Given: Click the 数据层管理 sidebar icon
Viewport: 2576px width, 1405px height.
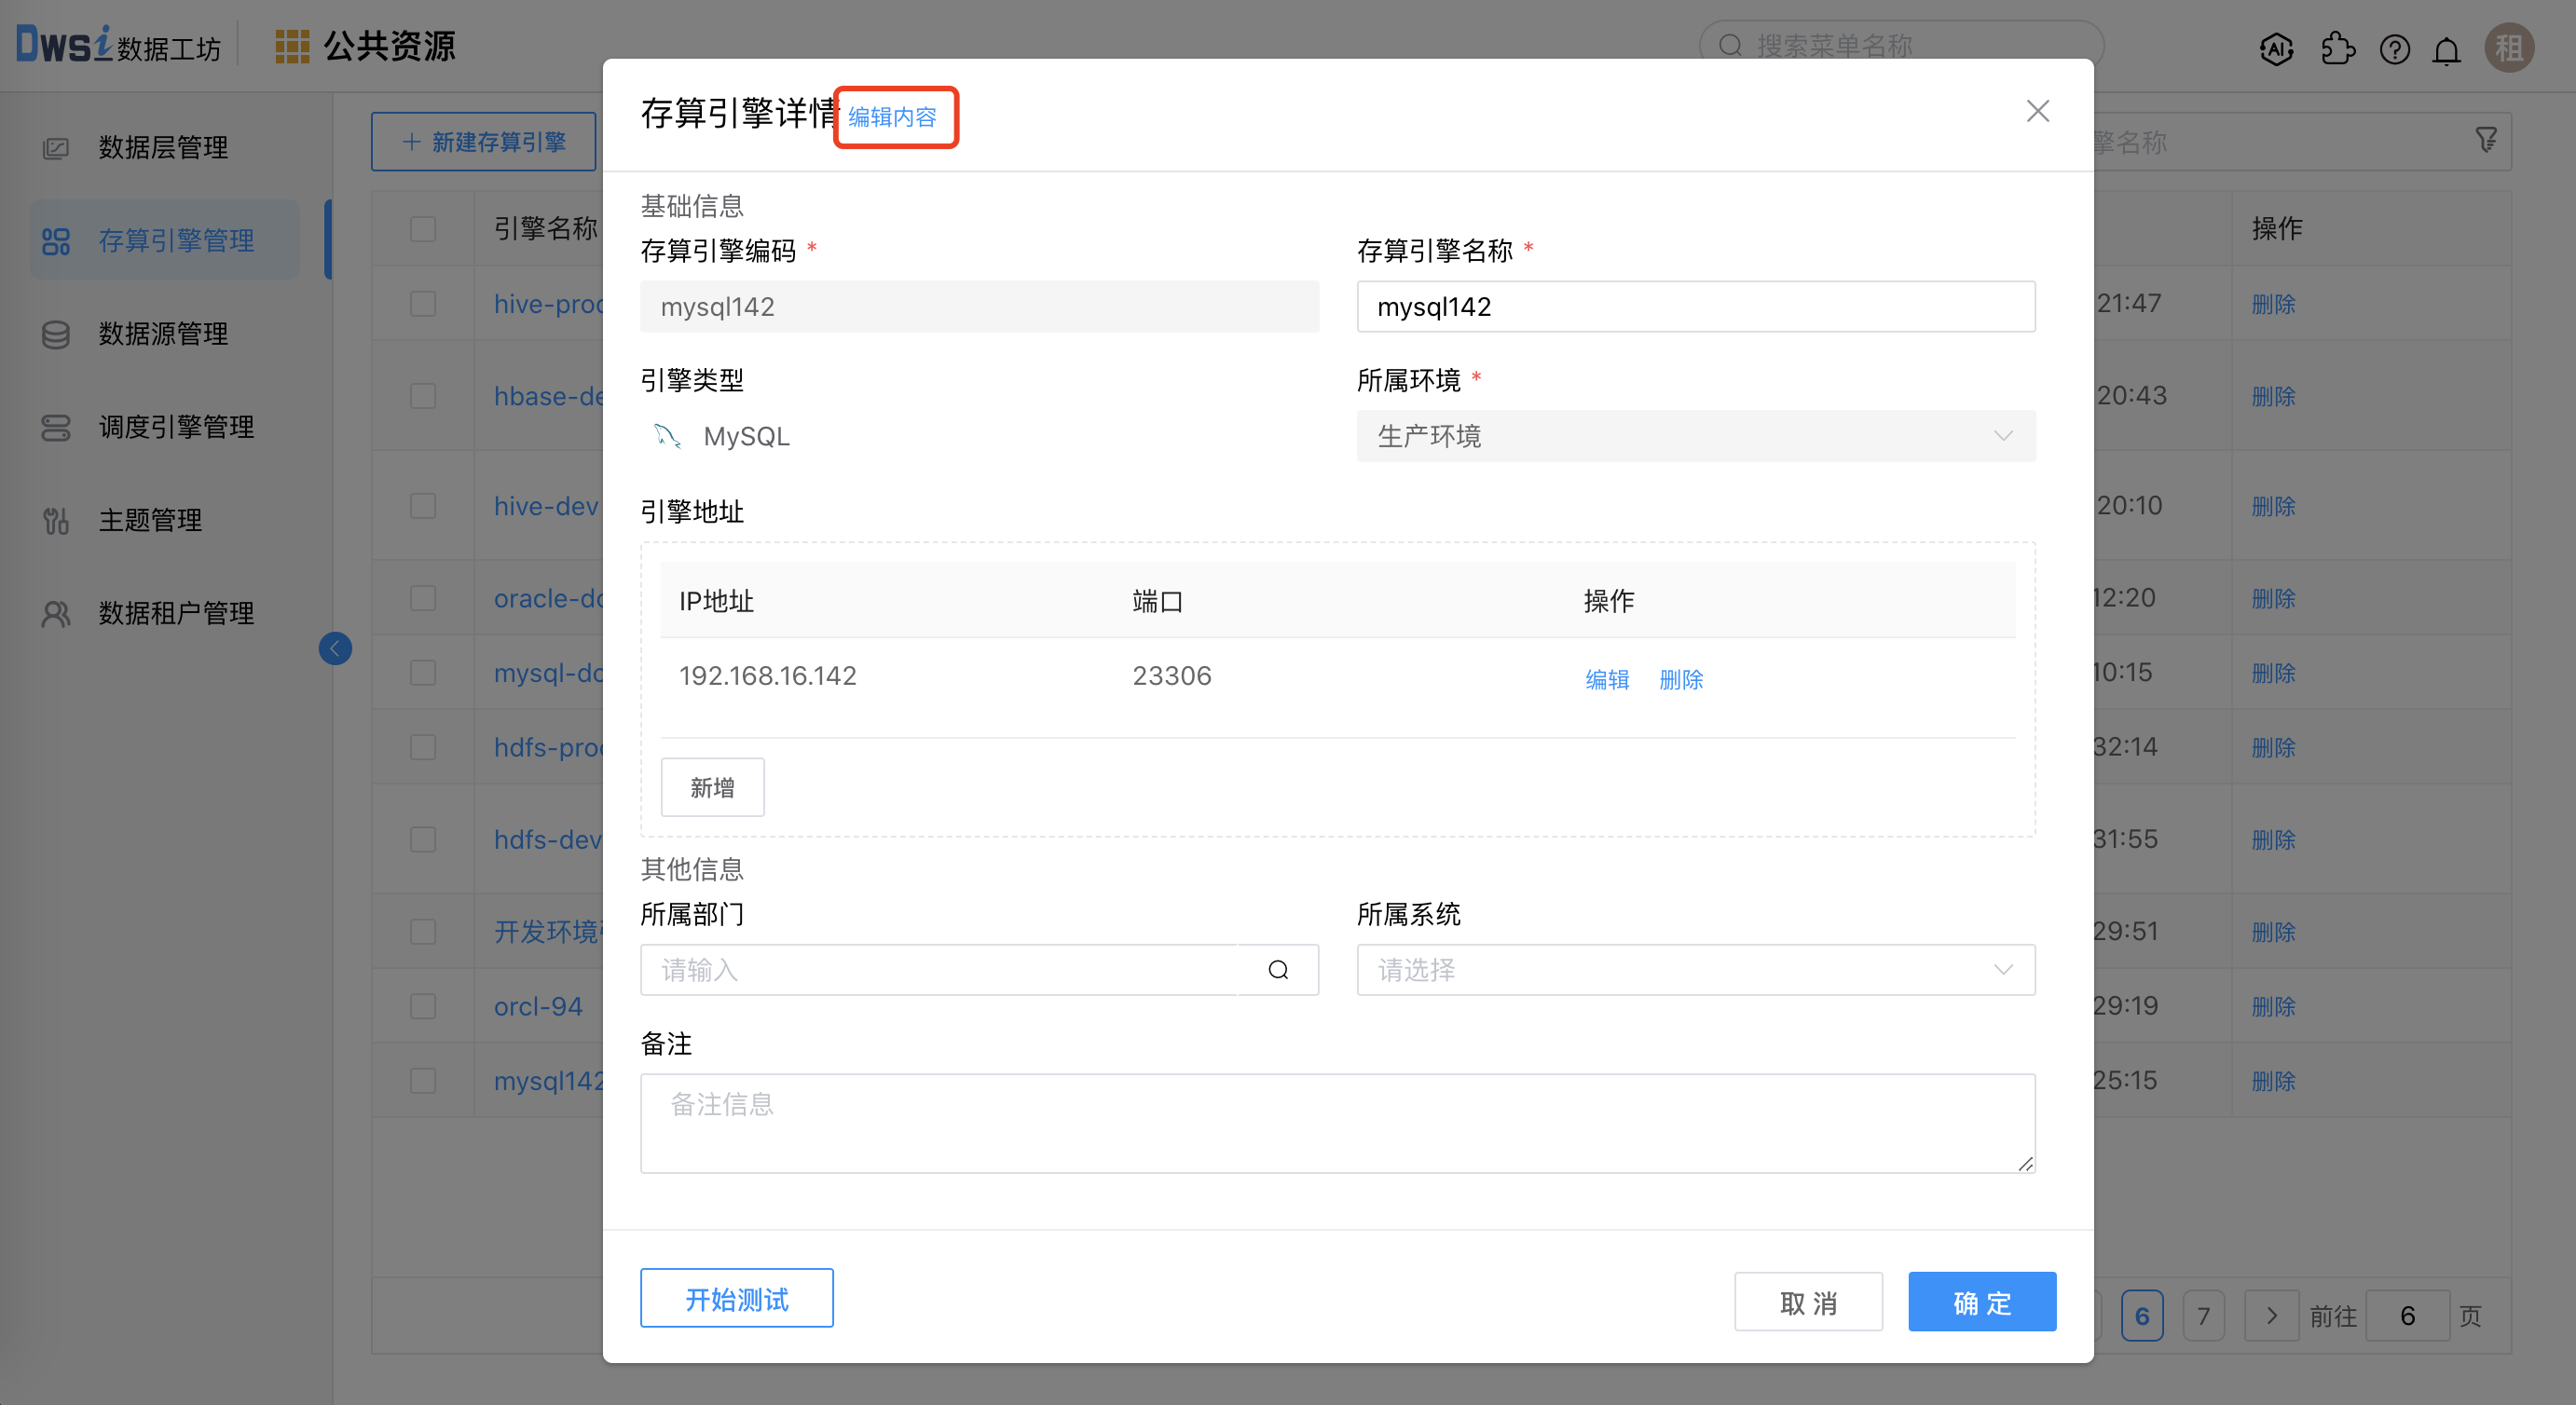Looking at the screenshot, I should point(56,148).
